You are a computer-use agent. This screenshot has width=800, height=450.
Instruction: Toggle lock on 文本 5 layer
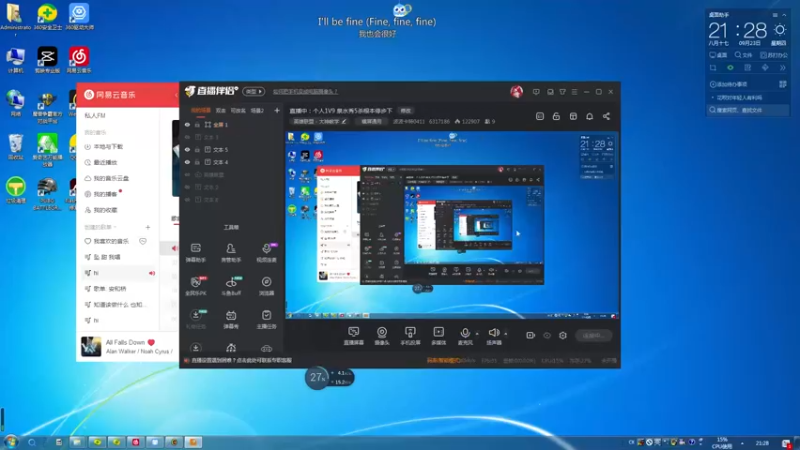(197, 149)
